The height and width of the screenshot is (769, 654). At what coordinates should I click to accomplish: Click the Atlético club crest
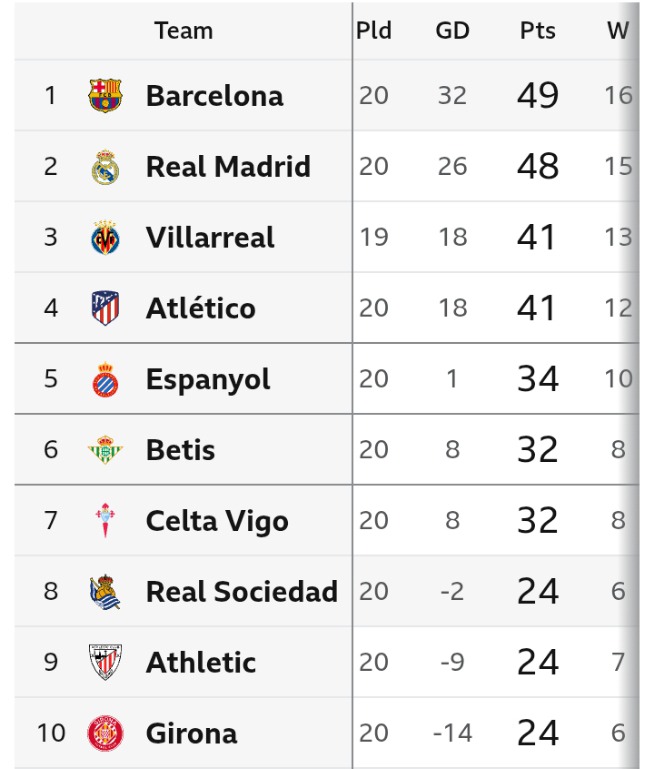click(x=105, y=308)
